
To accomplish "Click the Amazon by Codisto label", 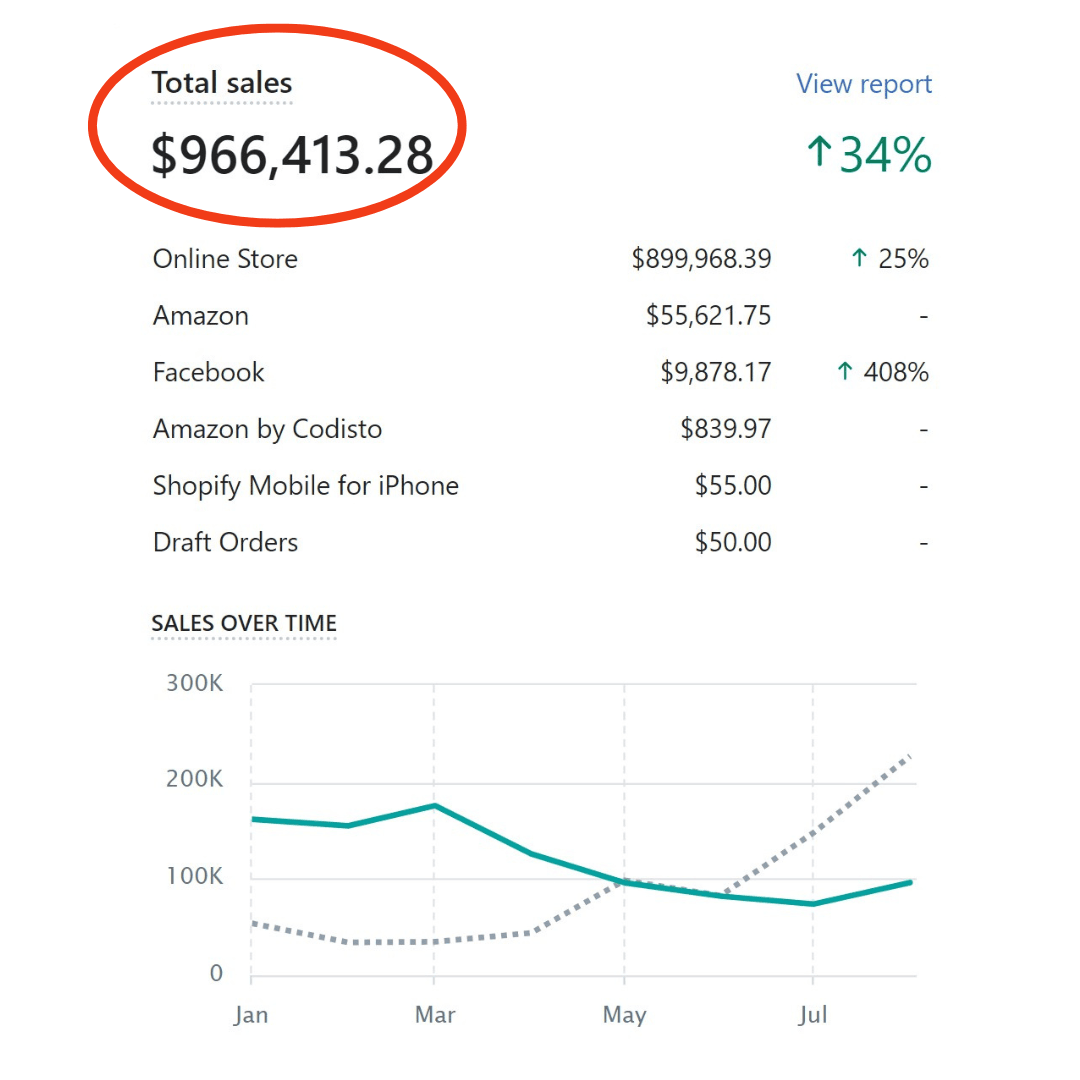I will pos(267,430).
